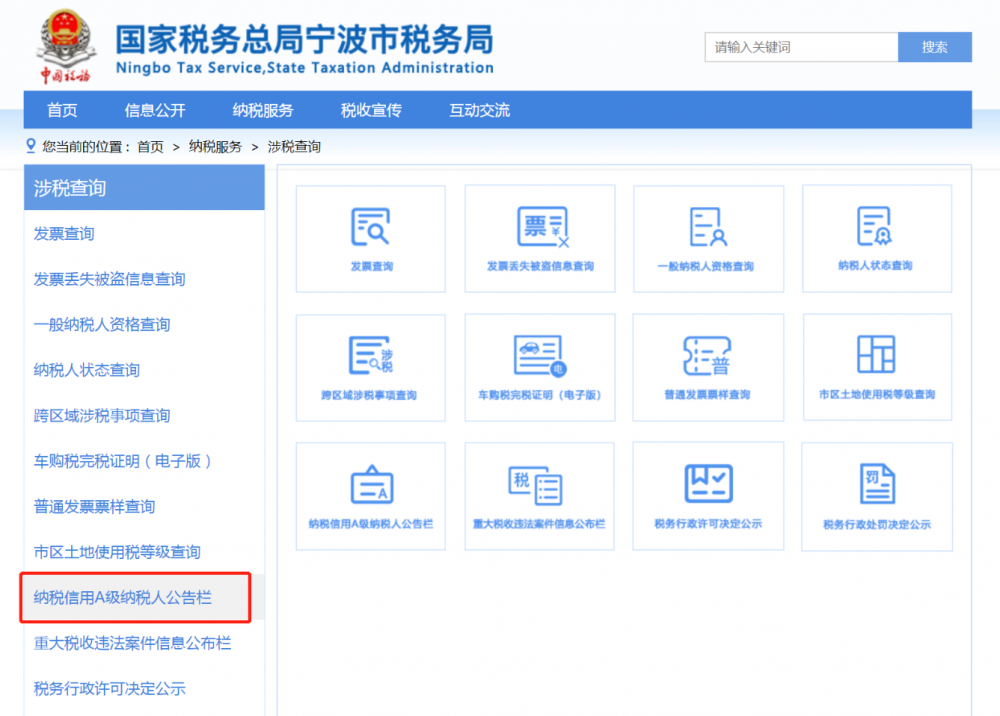Click the 市区土地使用税等级查询 icon

click(x=877, y=367)
